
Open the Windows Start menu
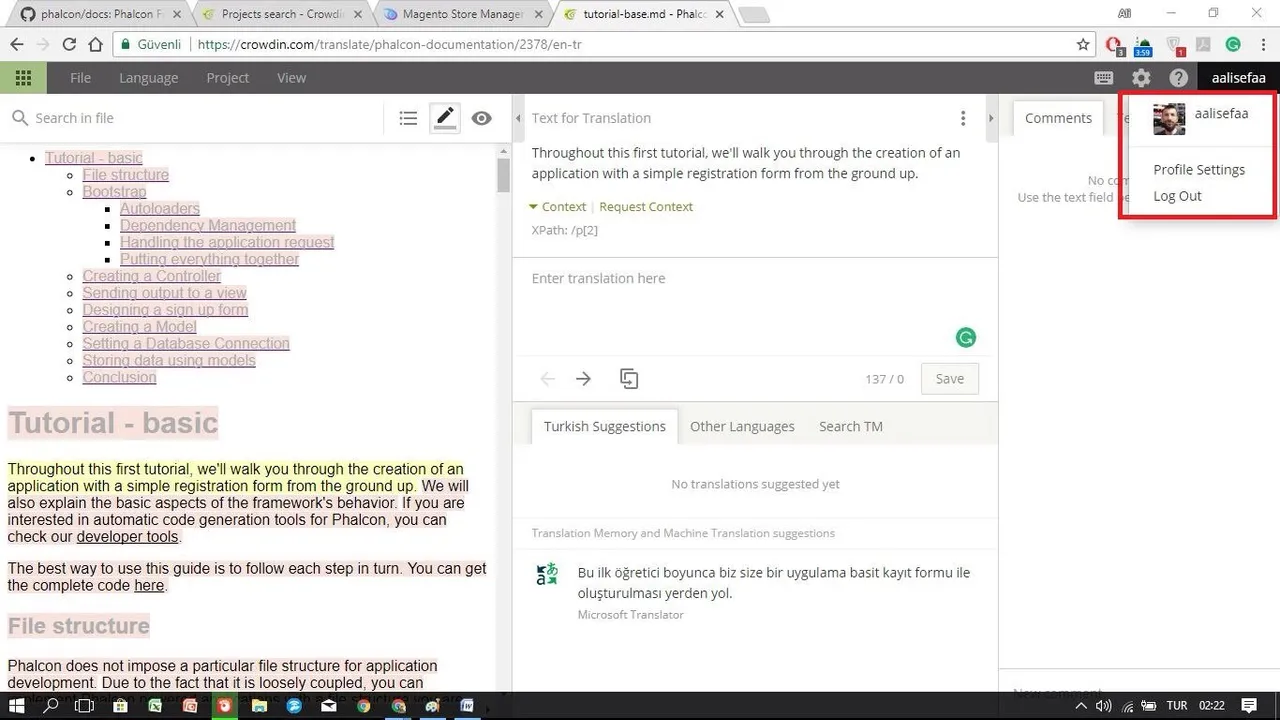17,705
